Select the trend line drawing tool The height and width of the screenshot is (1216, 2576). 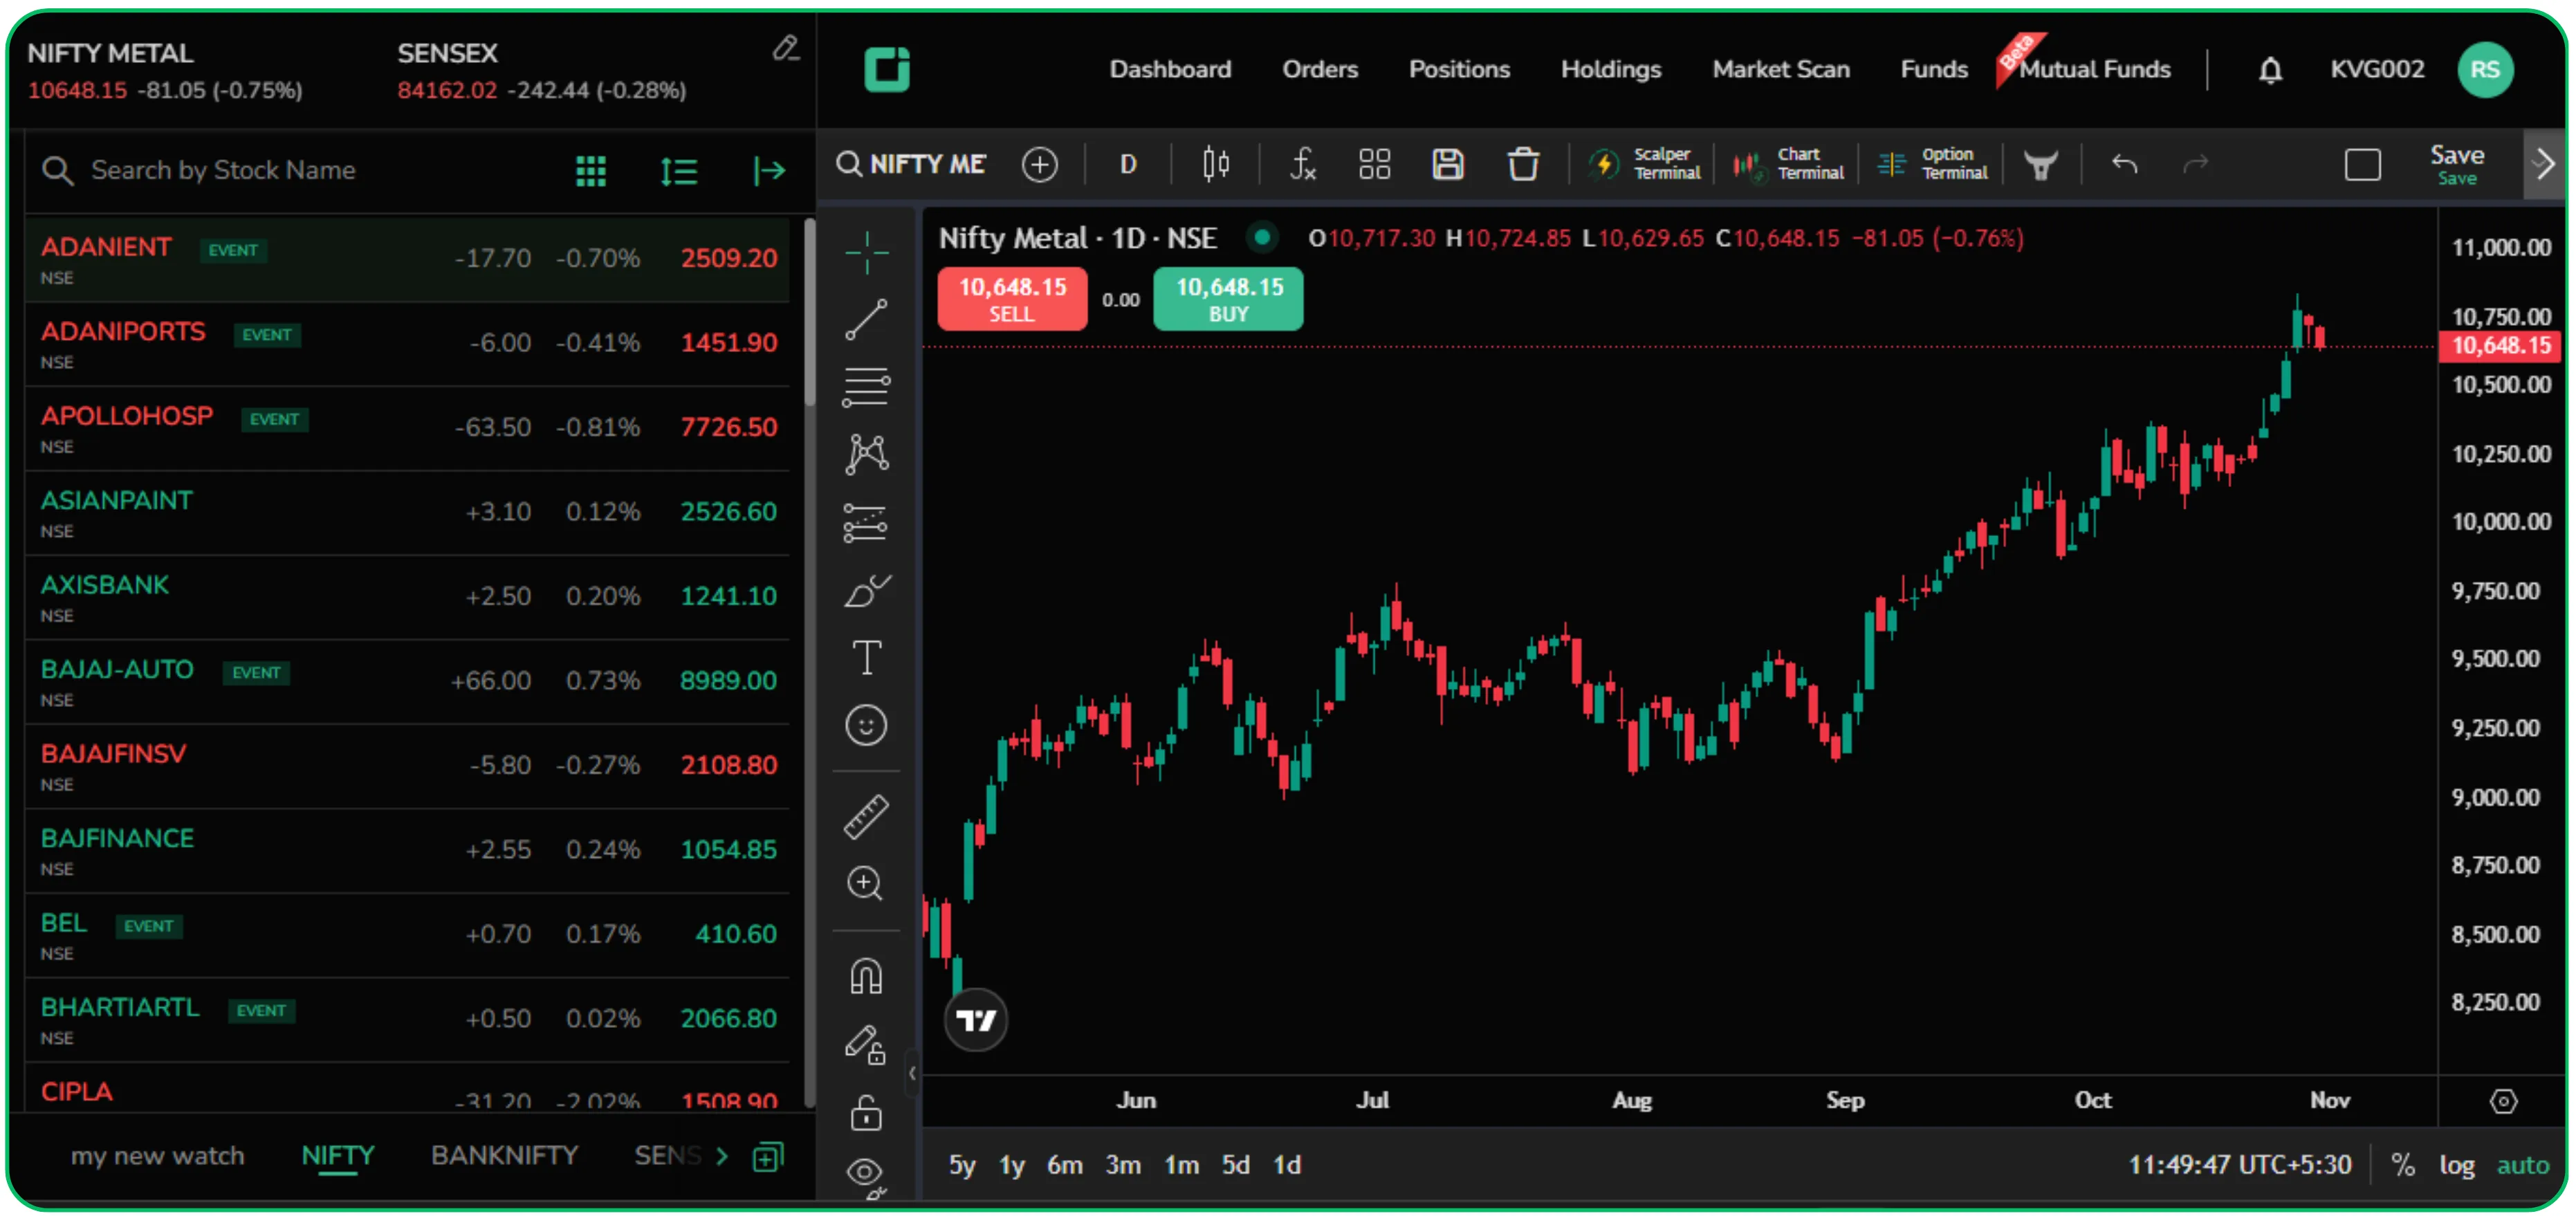[x=866, y=320]
